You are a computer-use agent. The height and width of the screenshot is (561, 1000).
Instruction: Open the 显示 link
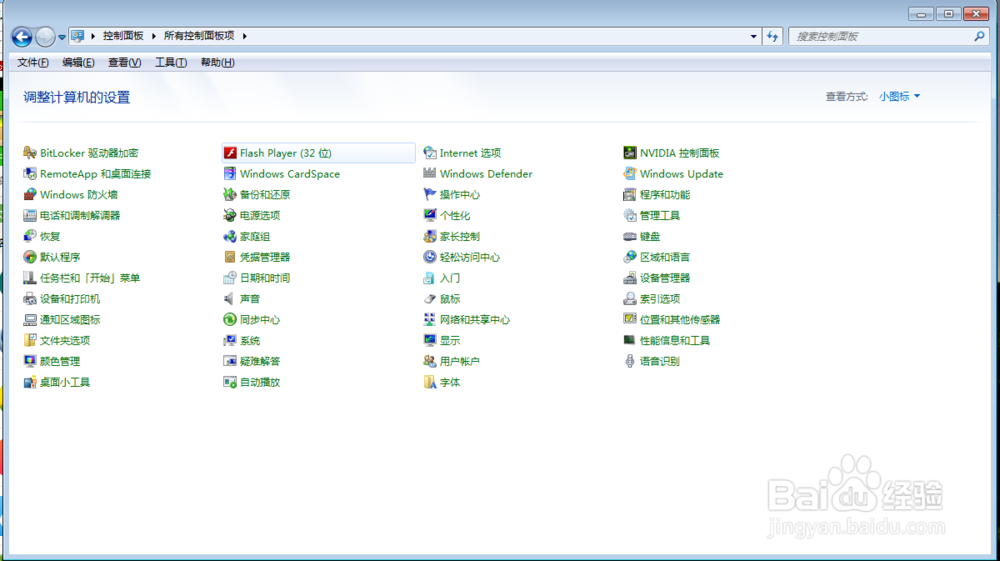(x=450, y=340)
